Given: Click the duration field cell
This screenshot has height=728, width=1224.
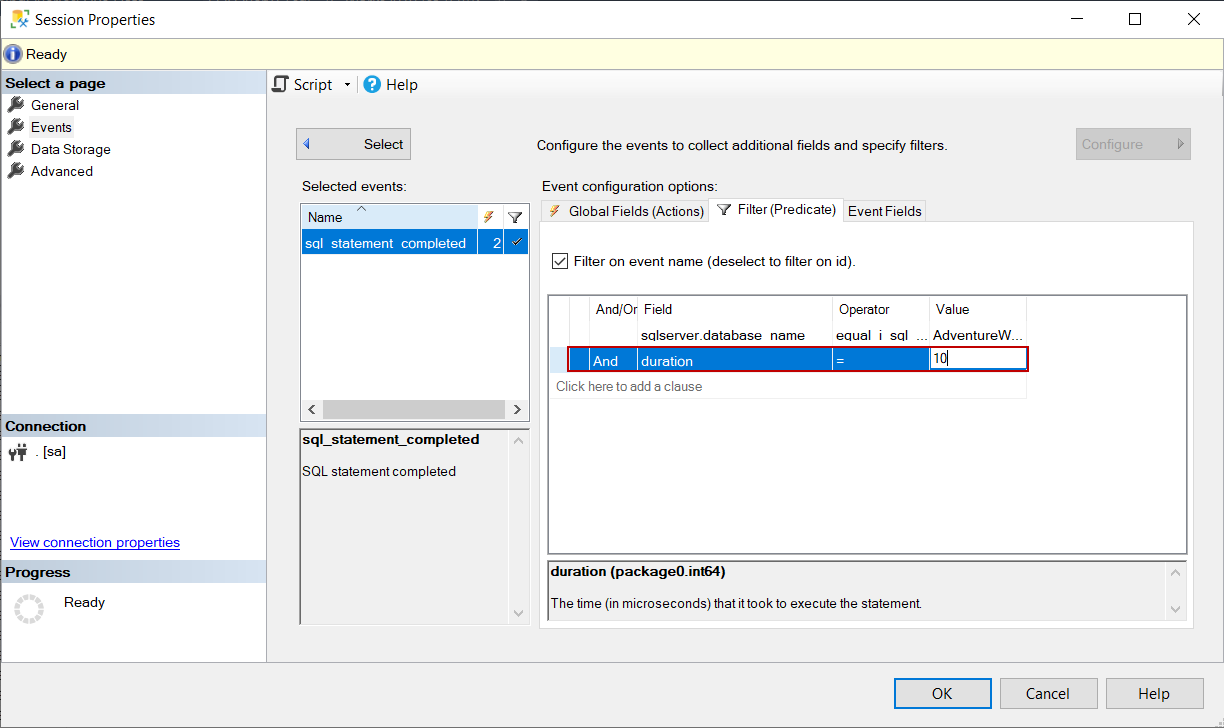Looking at the screenshot, I should [x=735, y=360].
